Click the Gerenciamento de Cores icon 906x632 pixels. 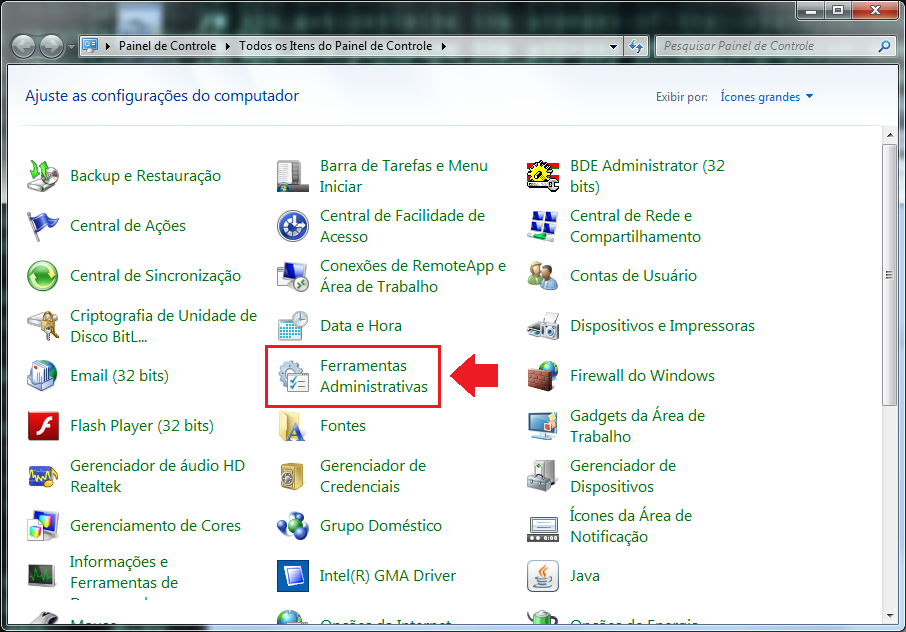[43, 526]
